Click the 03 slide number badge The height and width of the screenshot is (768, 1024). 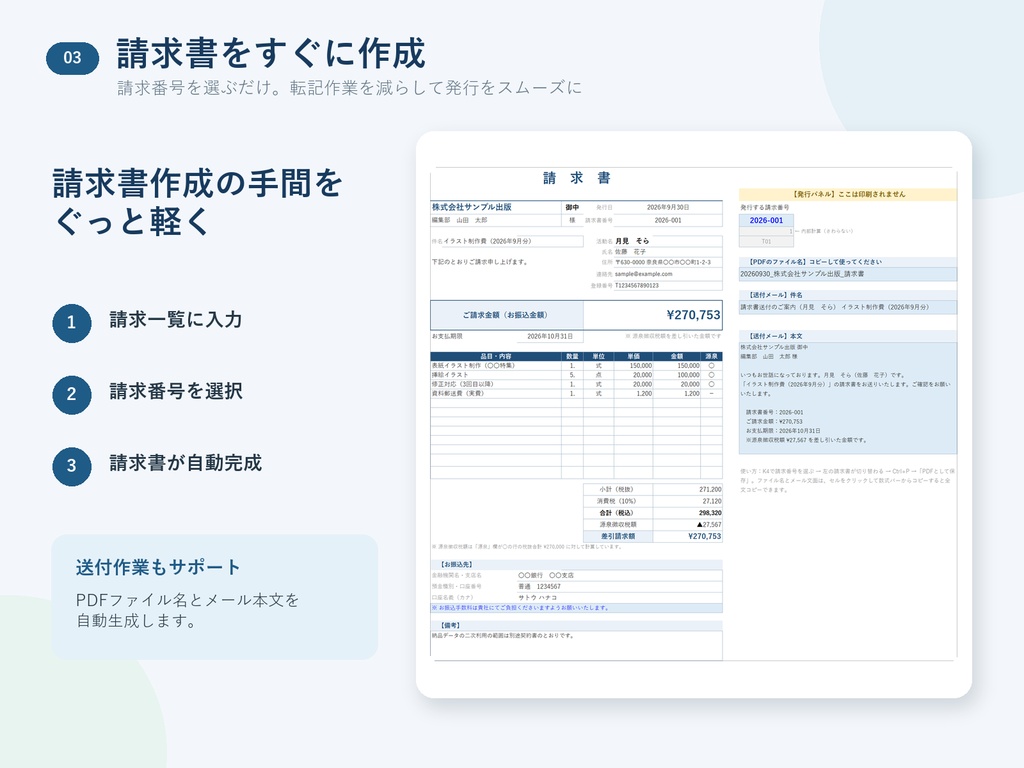[72, 58]
